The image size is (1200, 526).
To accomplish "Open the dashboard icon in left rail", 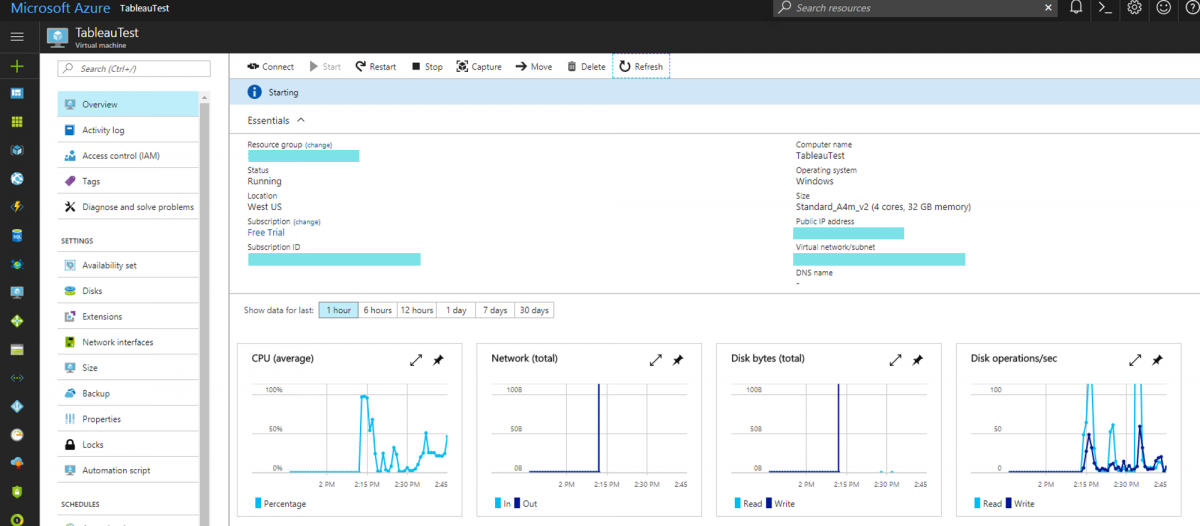I will coord(17,93).
